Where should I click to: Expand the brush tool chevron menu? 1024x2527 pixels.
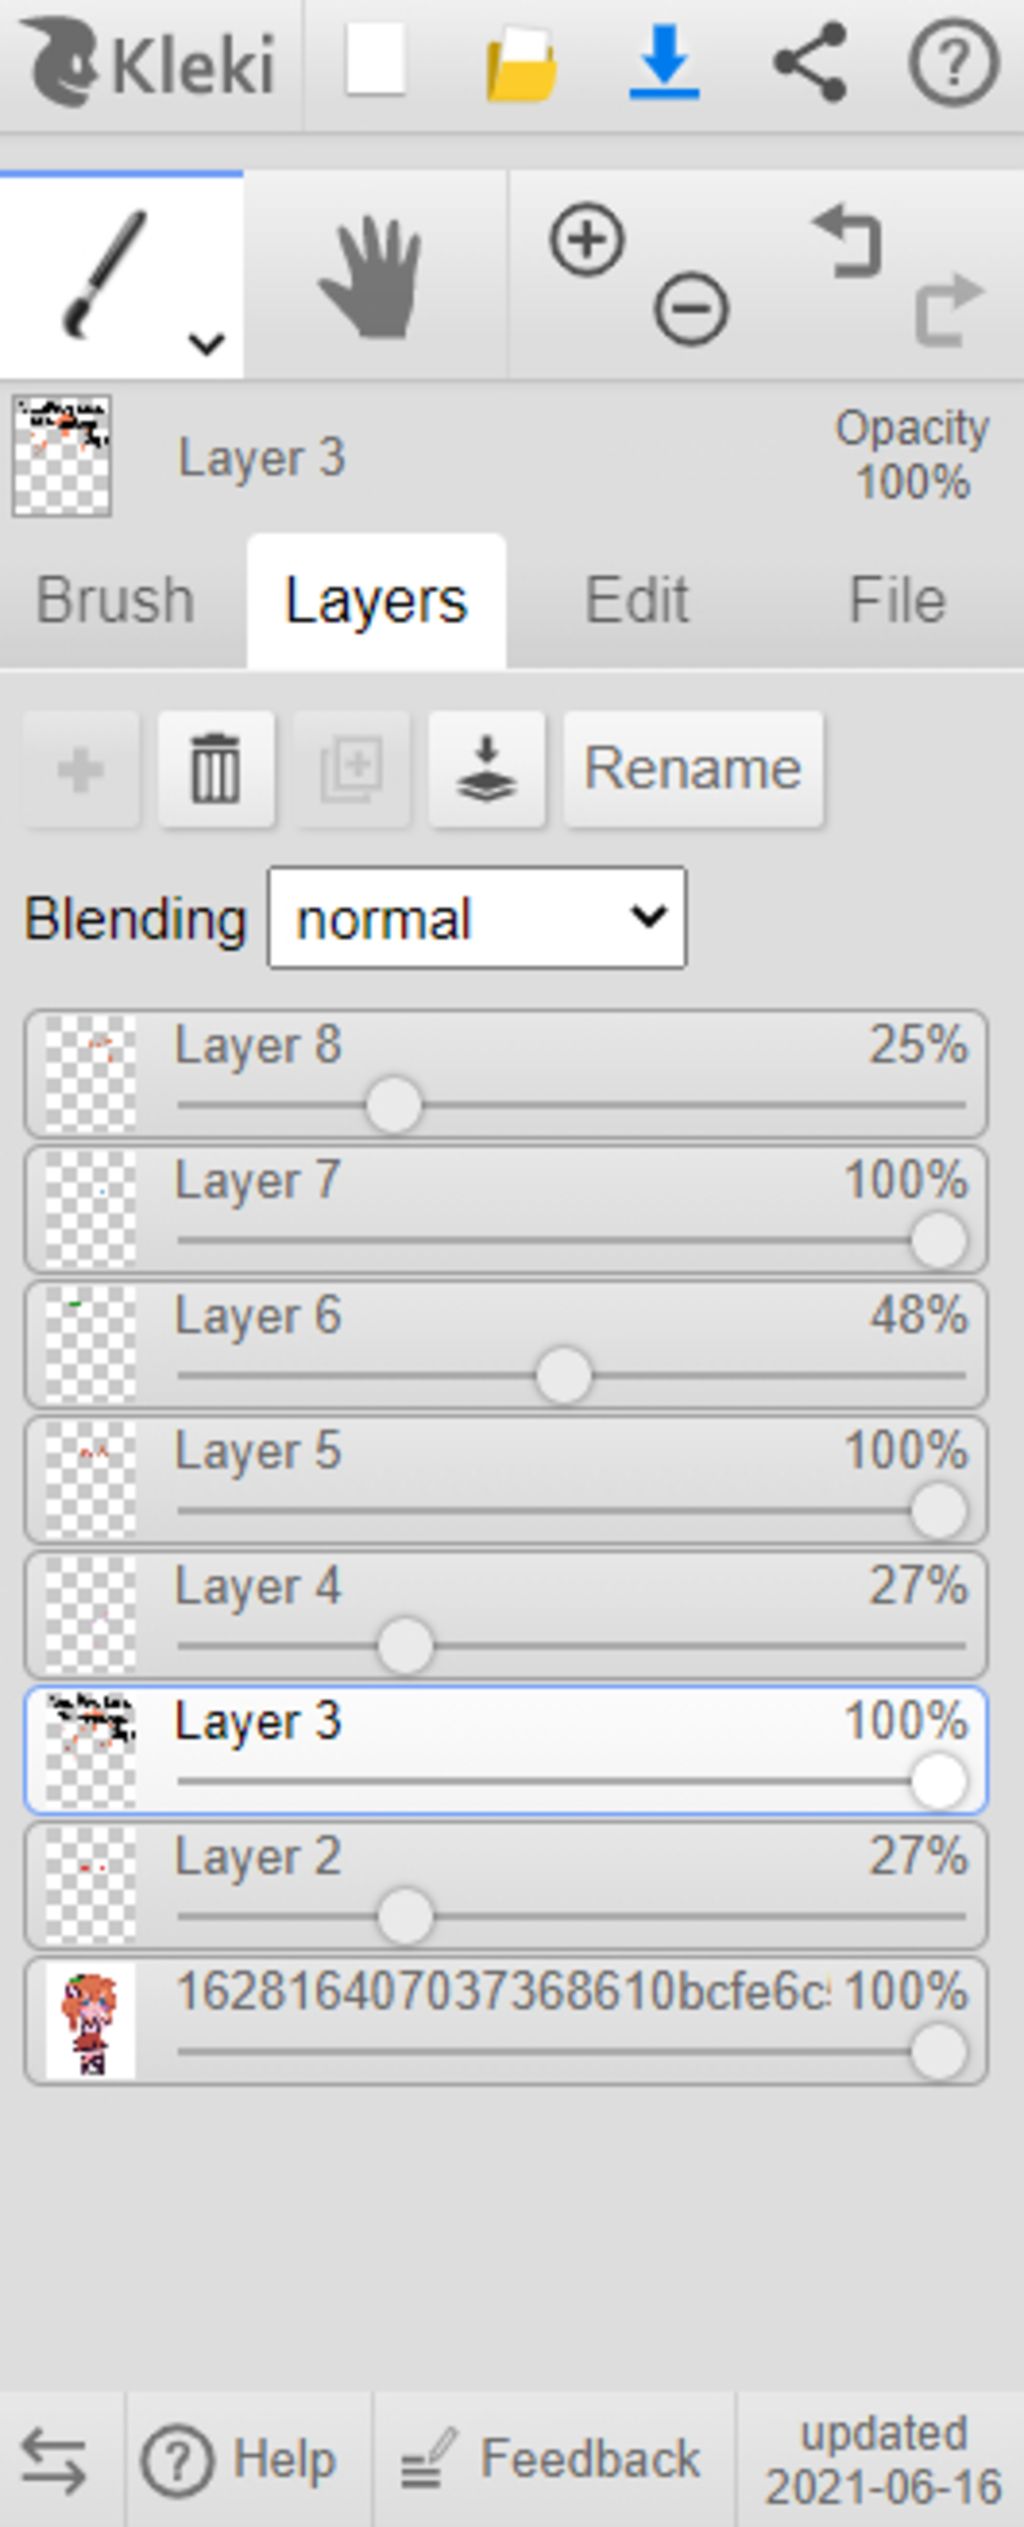(206, 344)
